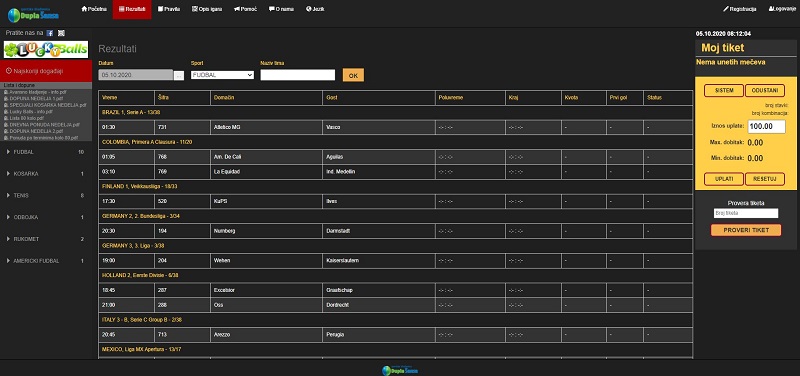Click the Registracija link
800x376 pixels.
(740, 9)
